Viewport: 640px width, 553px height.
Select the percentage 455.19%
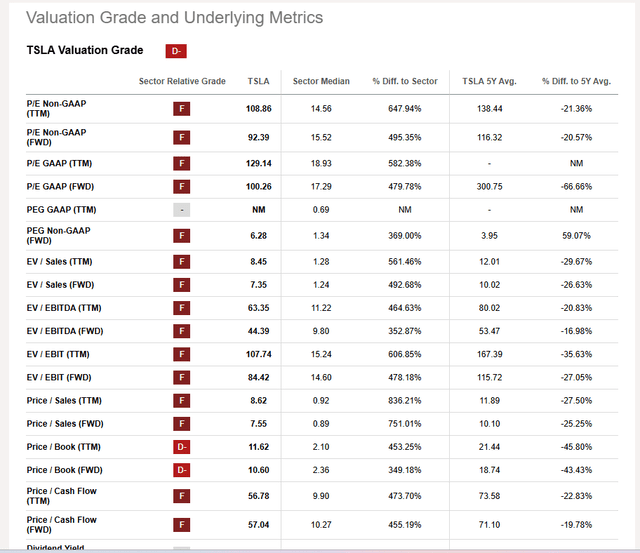click(x=405, y=525)
